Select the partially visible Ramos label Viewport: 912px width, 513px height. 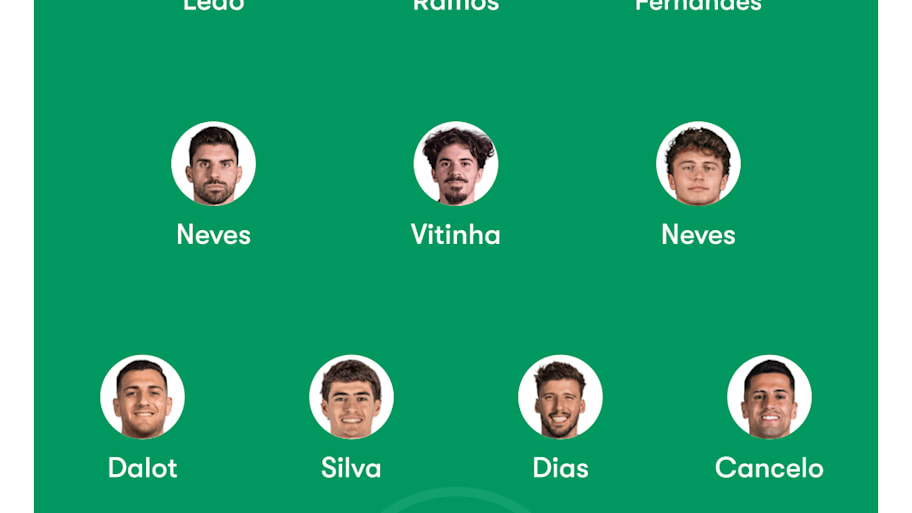(455, 6)
